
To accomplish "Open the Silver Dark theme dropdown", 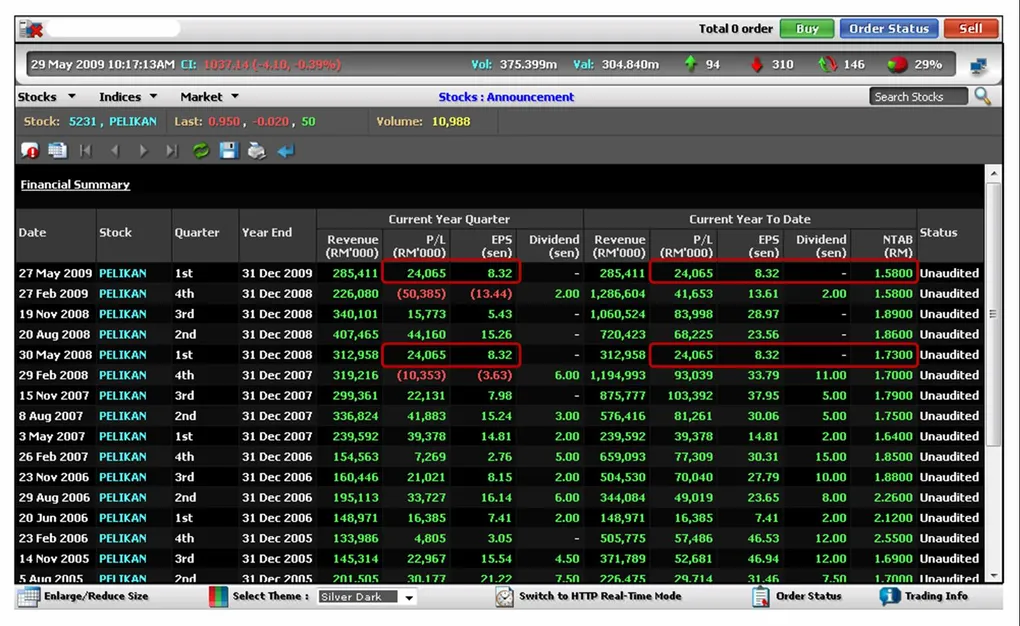I will coord(367,597).
